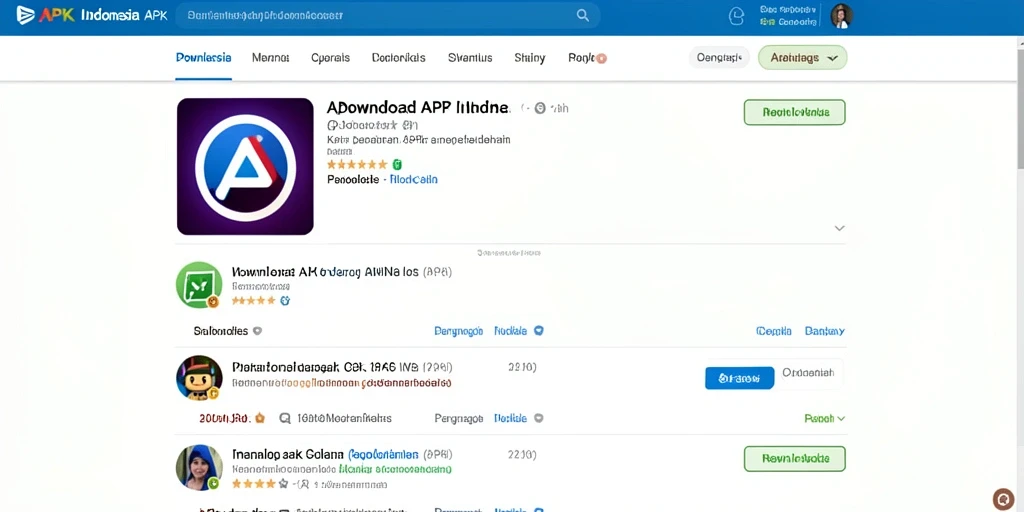This screenshot has width=1024, height=512.
Task: Open the user profile avatar in header
Action: pos(842,16)
